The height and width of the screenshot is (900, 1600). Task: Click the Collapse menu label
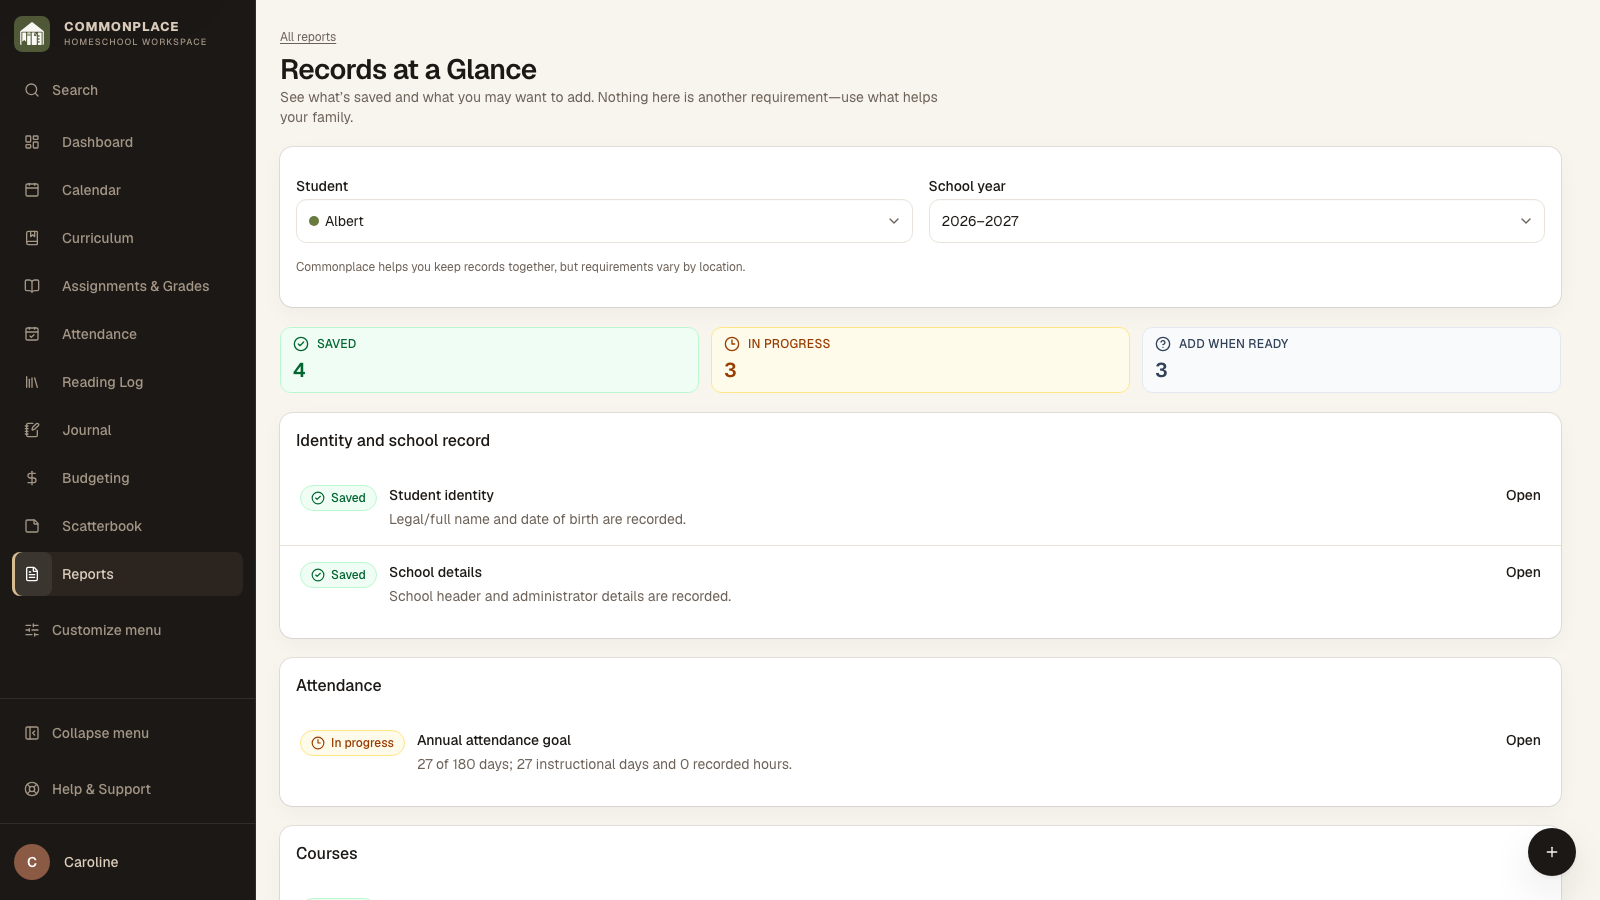tap(100, 733)
